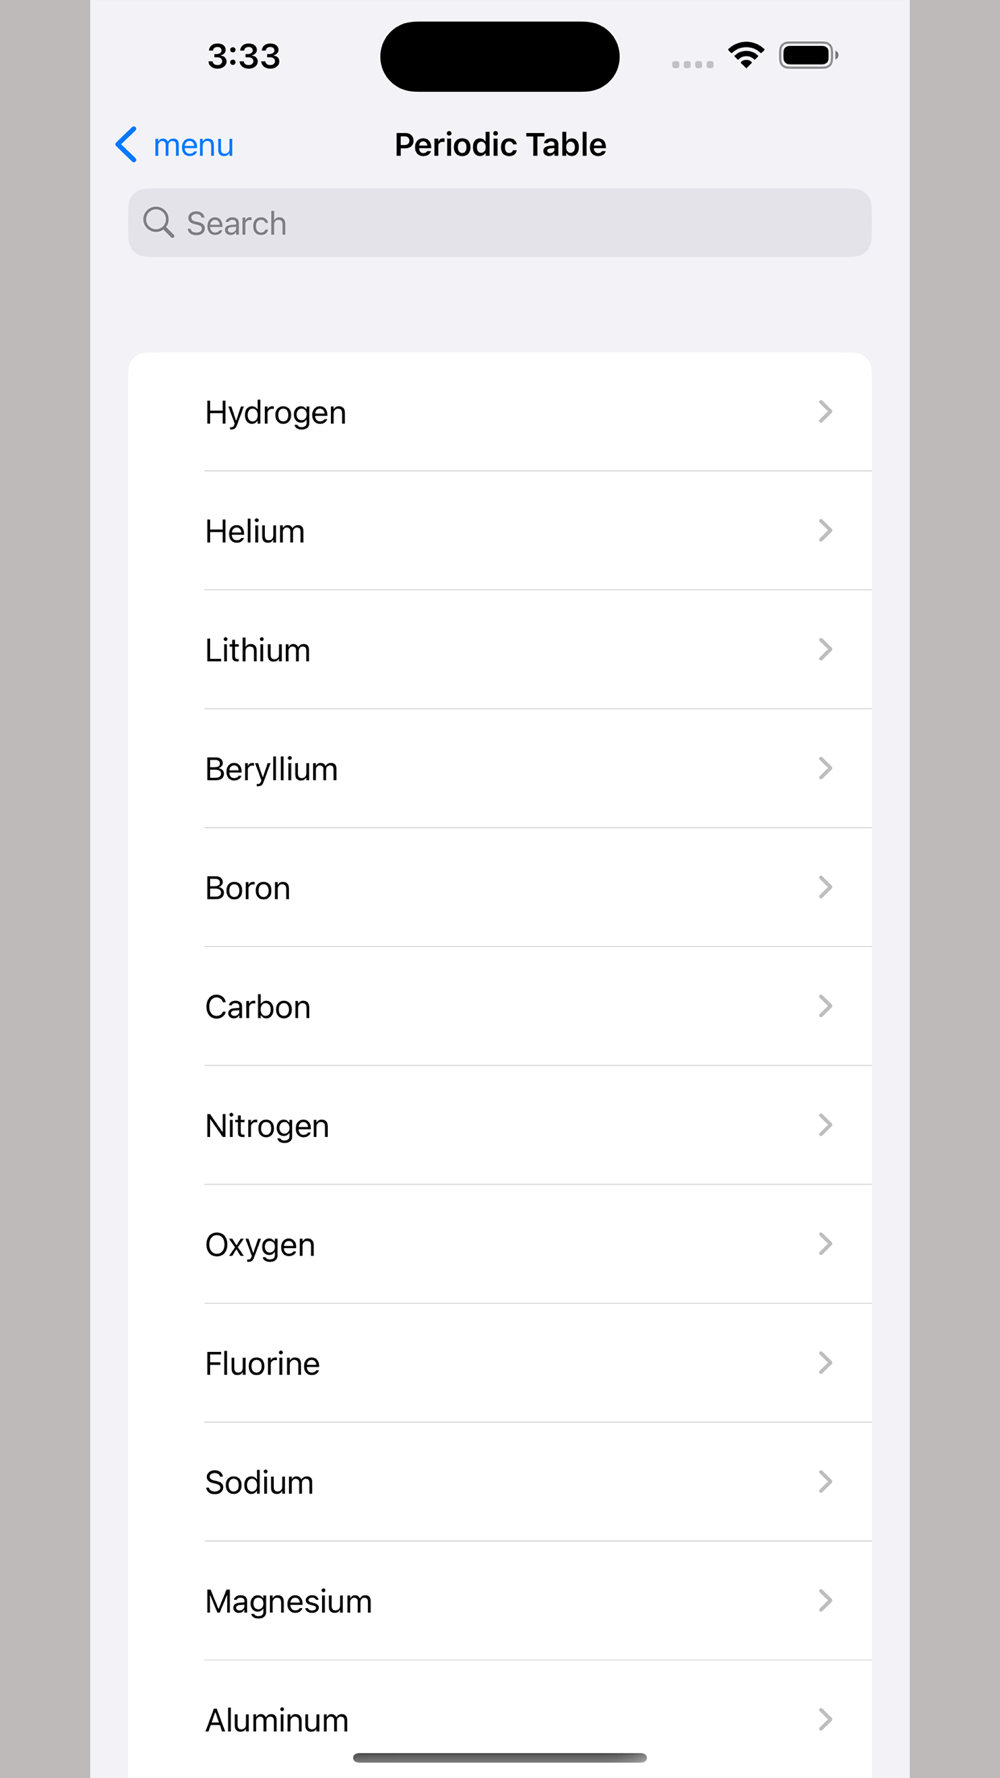This screenshot has height=1778, width=1000.
Task: Expand Boron using its chevron arrow
Action: (825, 887)
